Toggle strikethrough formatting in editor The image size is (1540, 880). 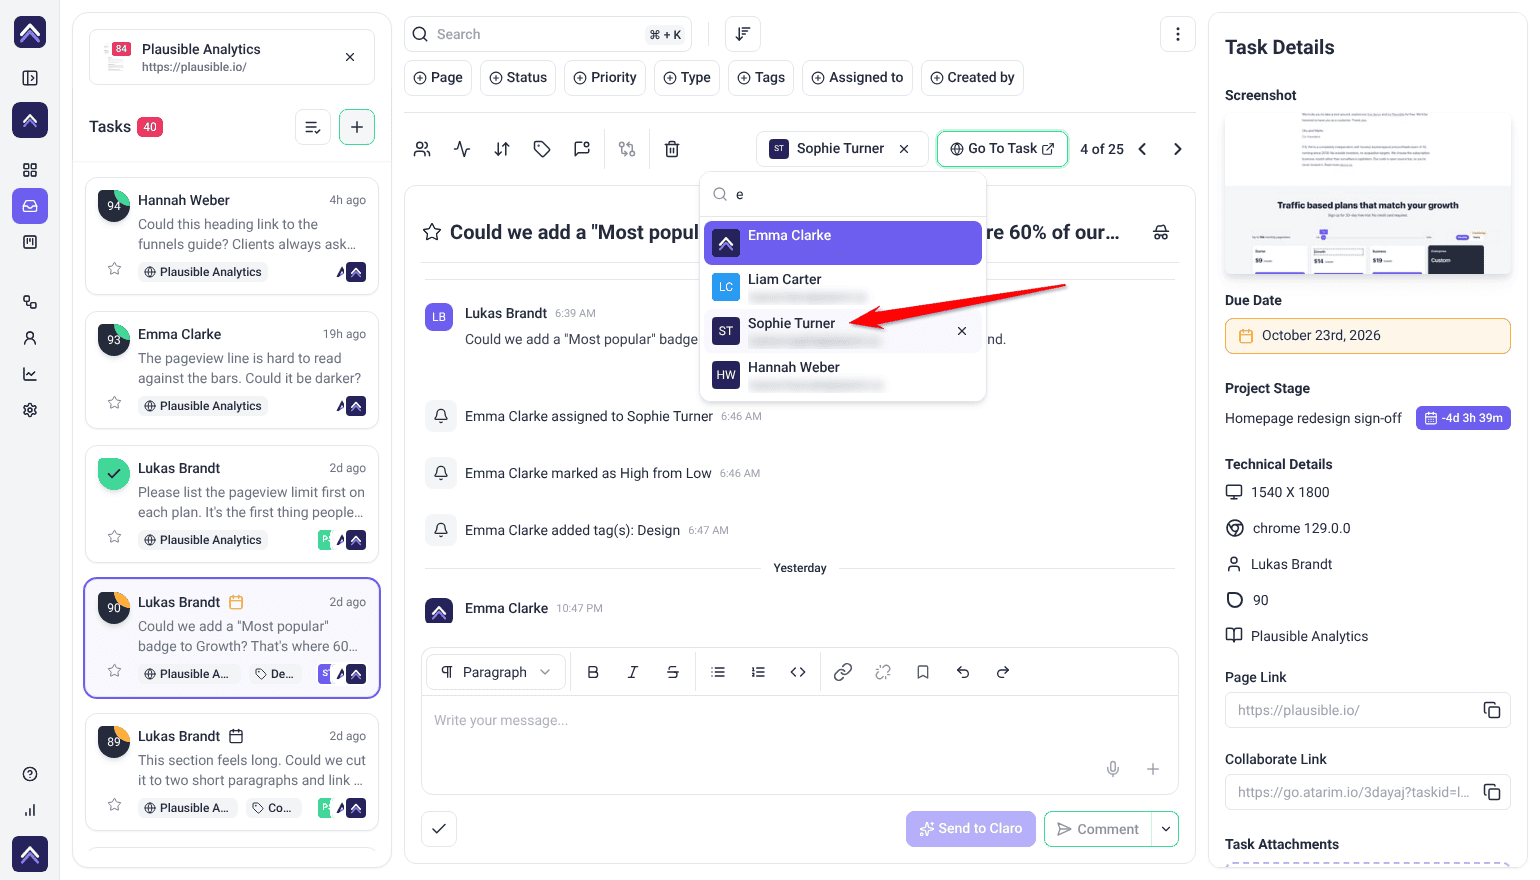pos(673,672)
